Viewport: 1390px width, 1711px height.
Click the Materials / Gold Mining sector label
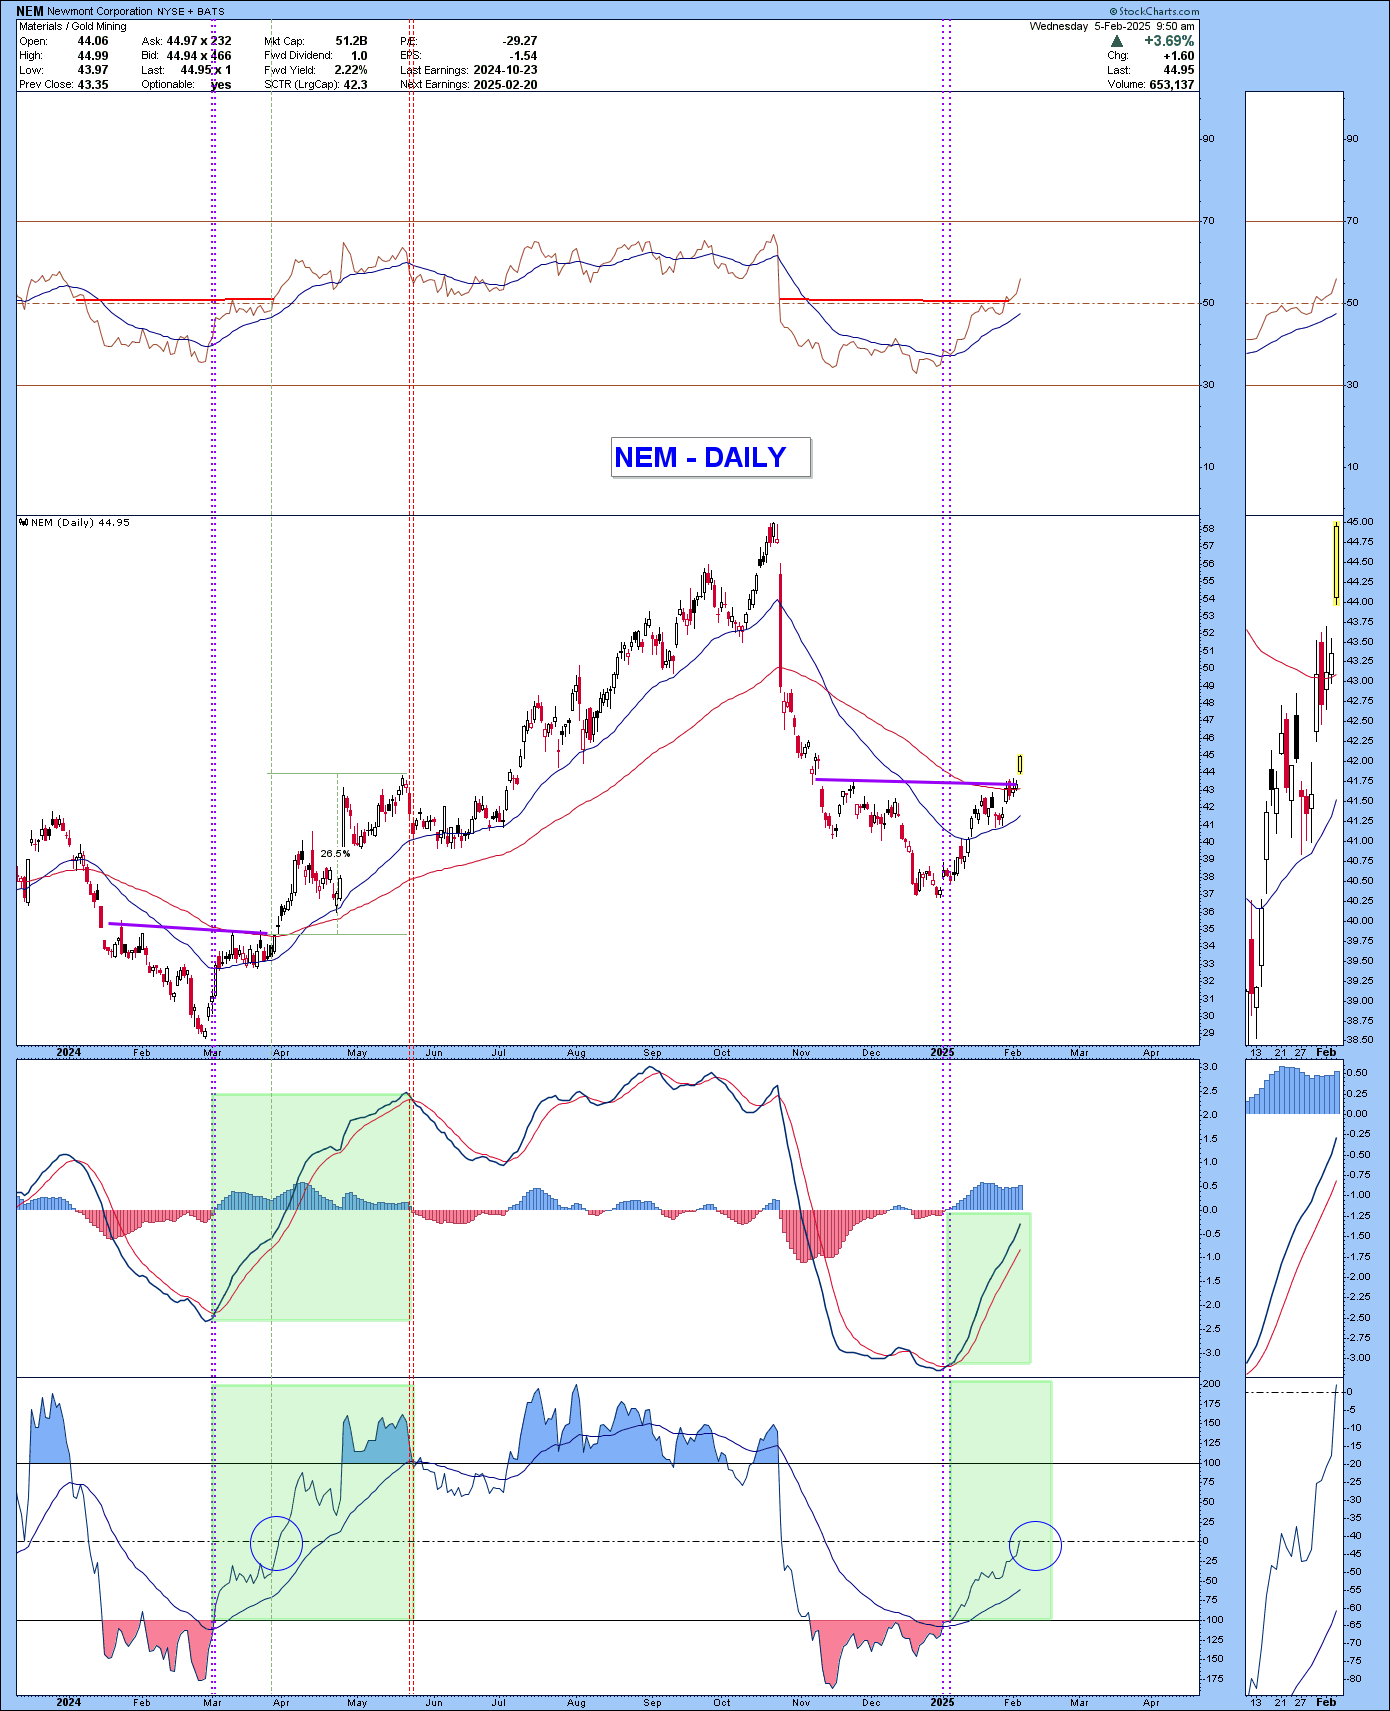(x=73, y=27)
